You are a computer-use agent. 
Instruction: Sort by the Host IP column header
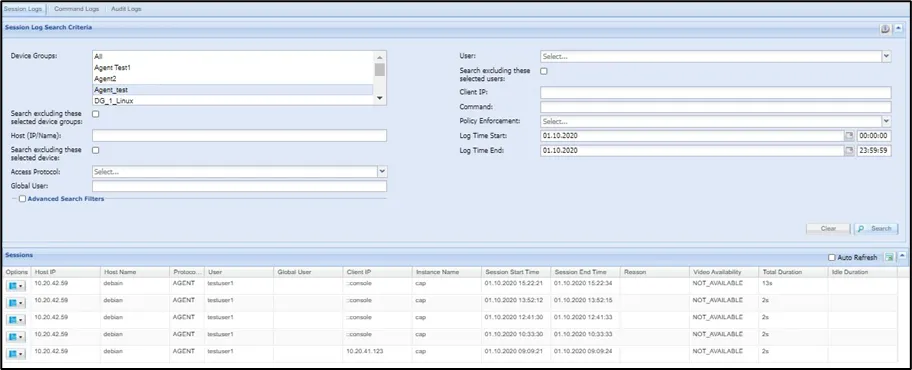pos(66,272)
